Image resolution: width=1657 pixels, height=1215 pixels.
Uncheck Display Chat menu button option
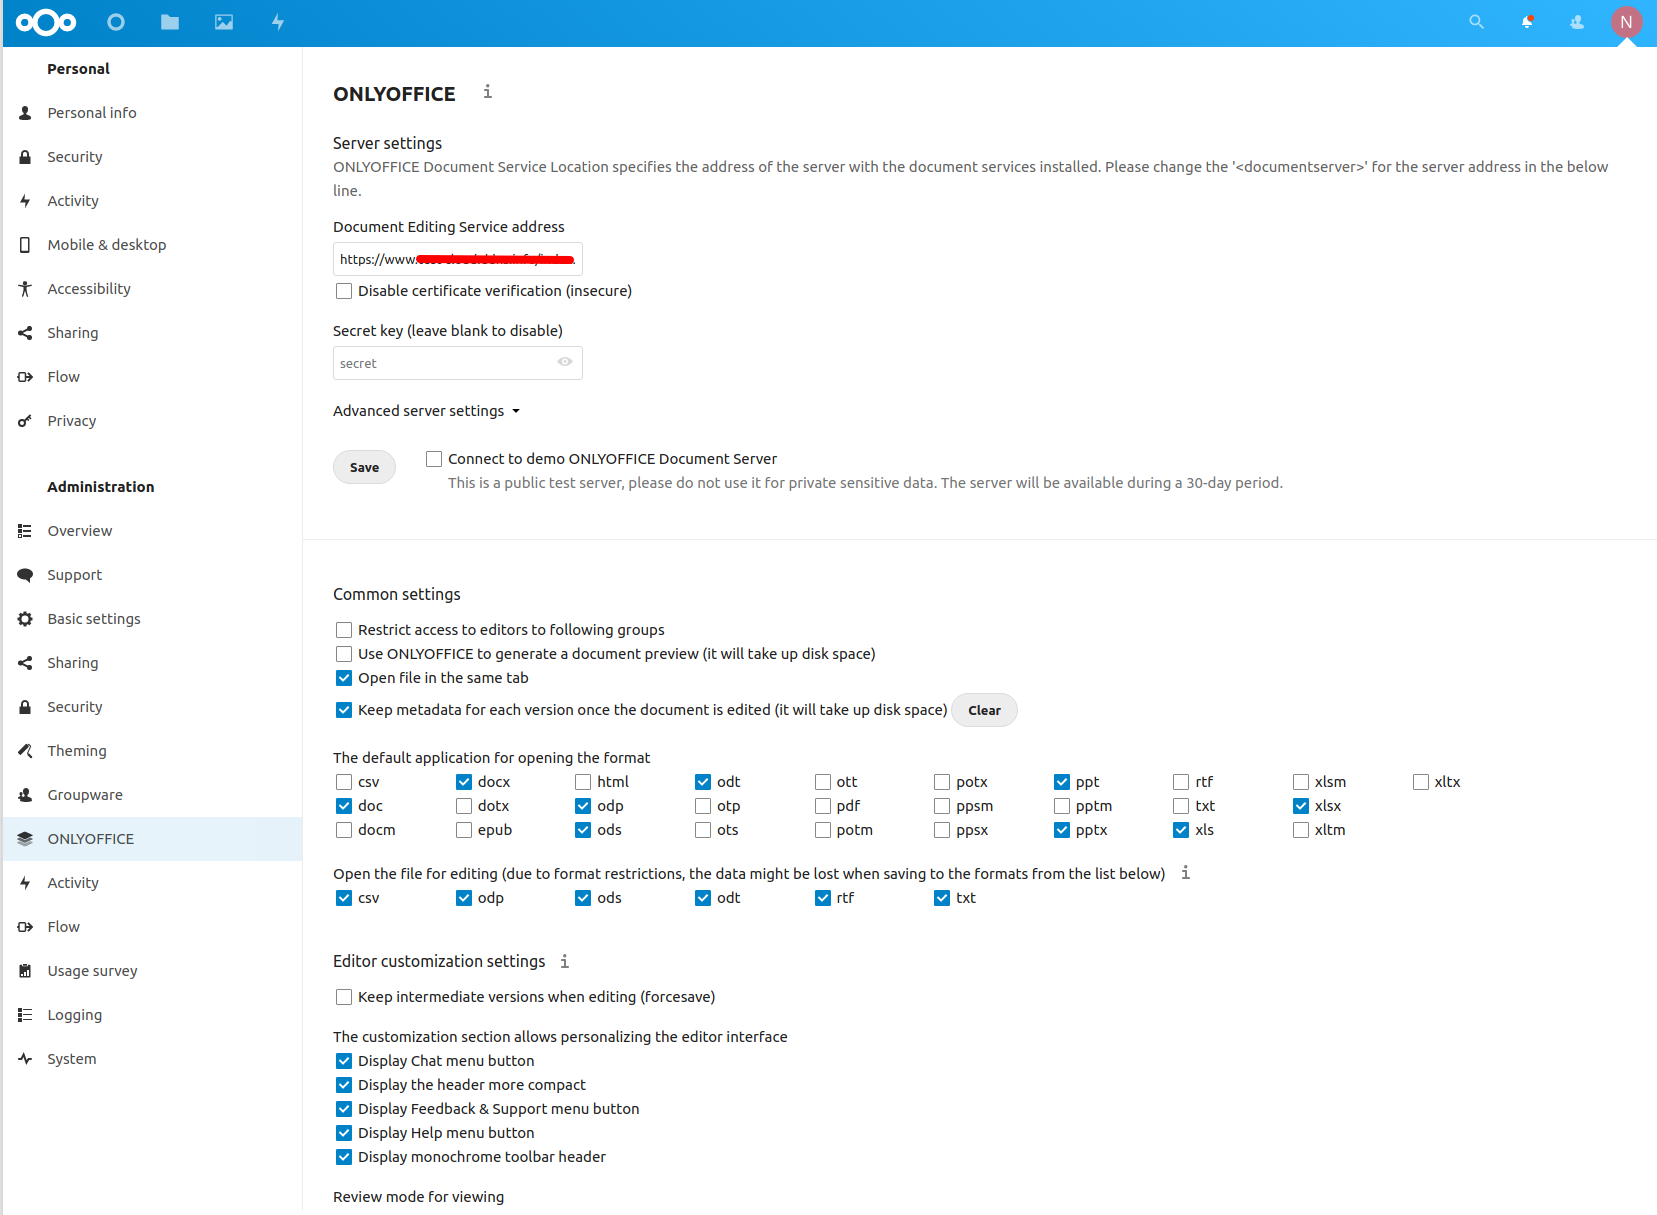click(x=344, y=1060)
